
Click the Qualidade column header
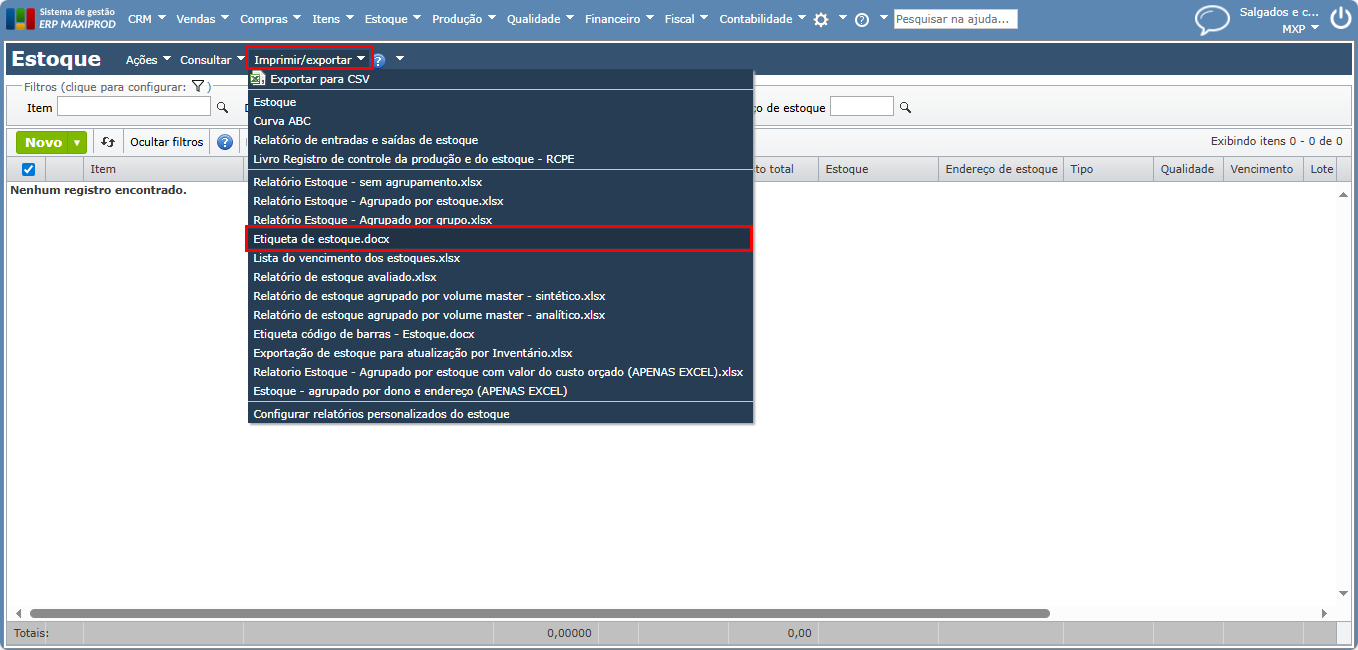[x=1188, y=169]
